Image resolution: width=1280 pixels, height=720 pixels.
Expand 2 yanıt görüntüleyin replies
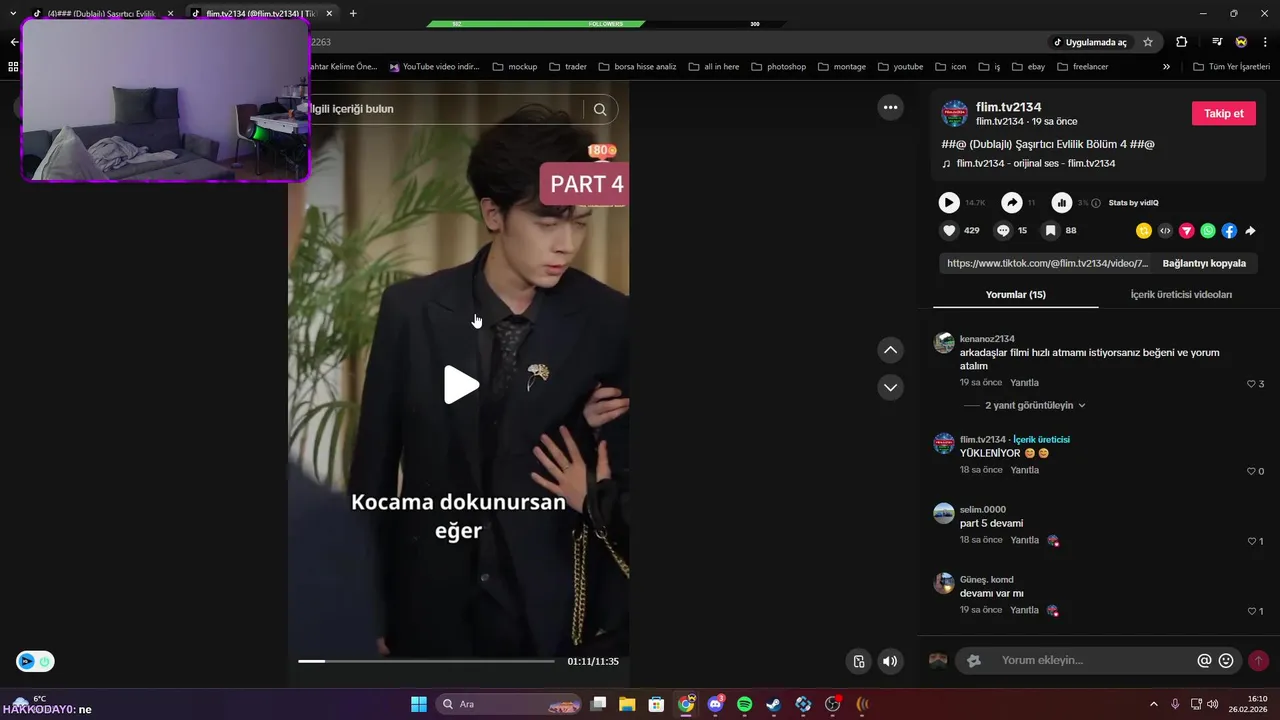coord(1035,405)
